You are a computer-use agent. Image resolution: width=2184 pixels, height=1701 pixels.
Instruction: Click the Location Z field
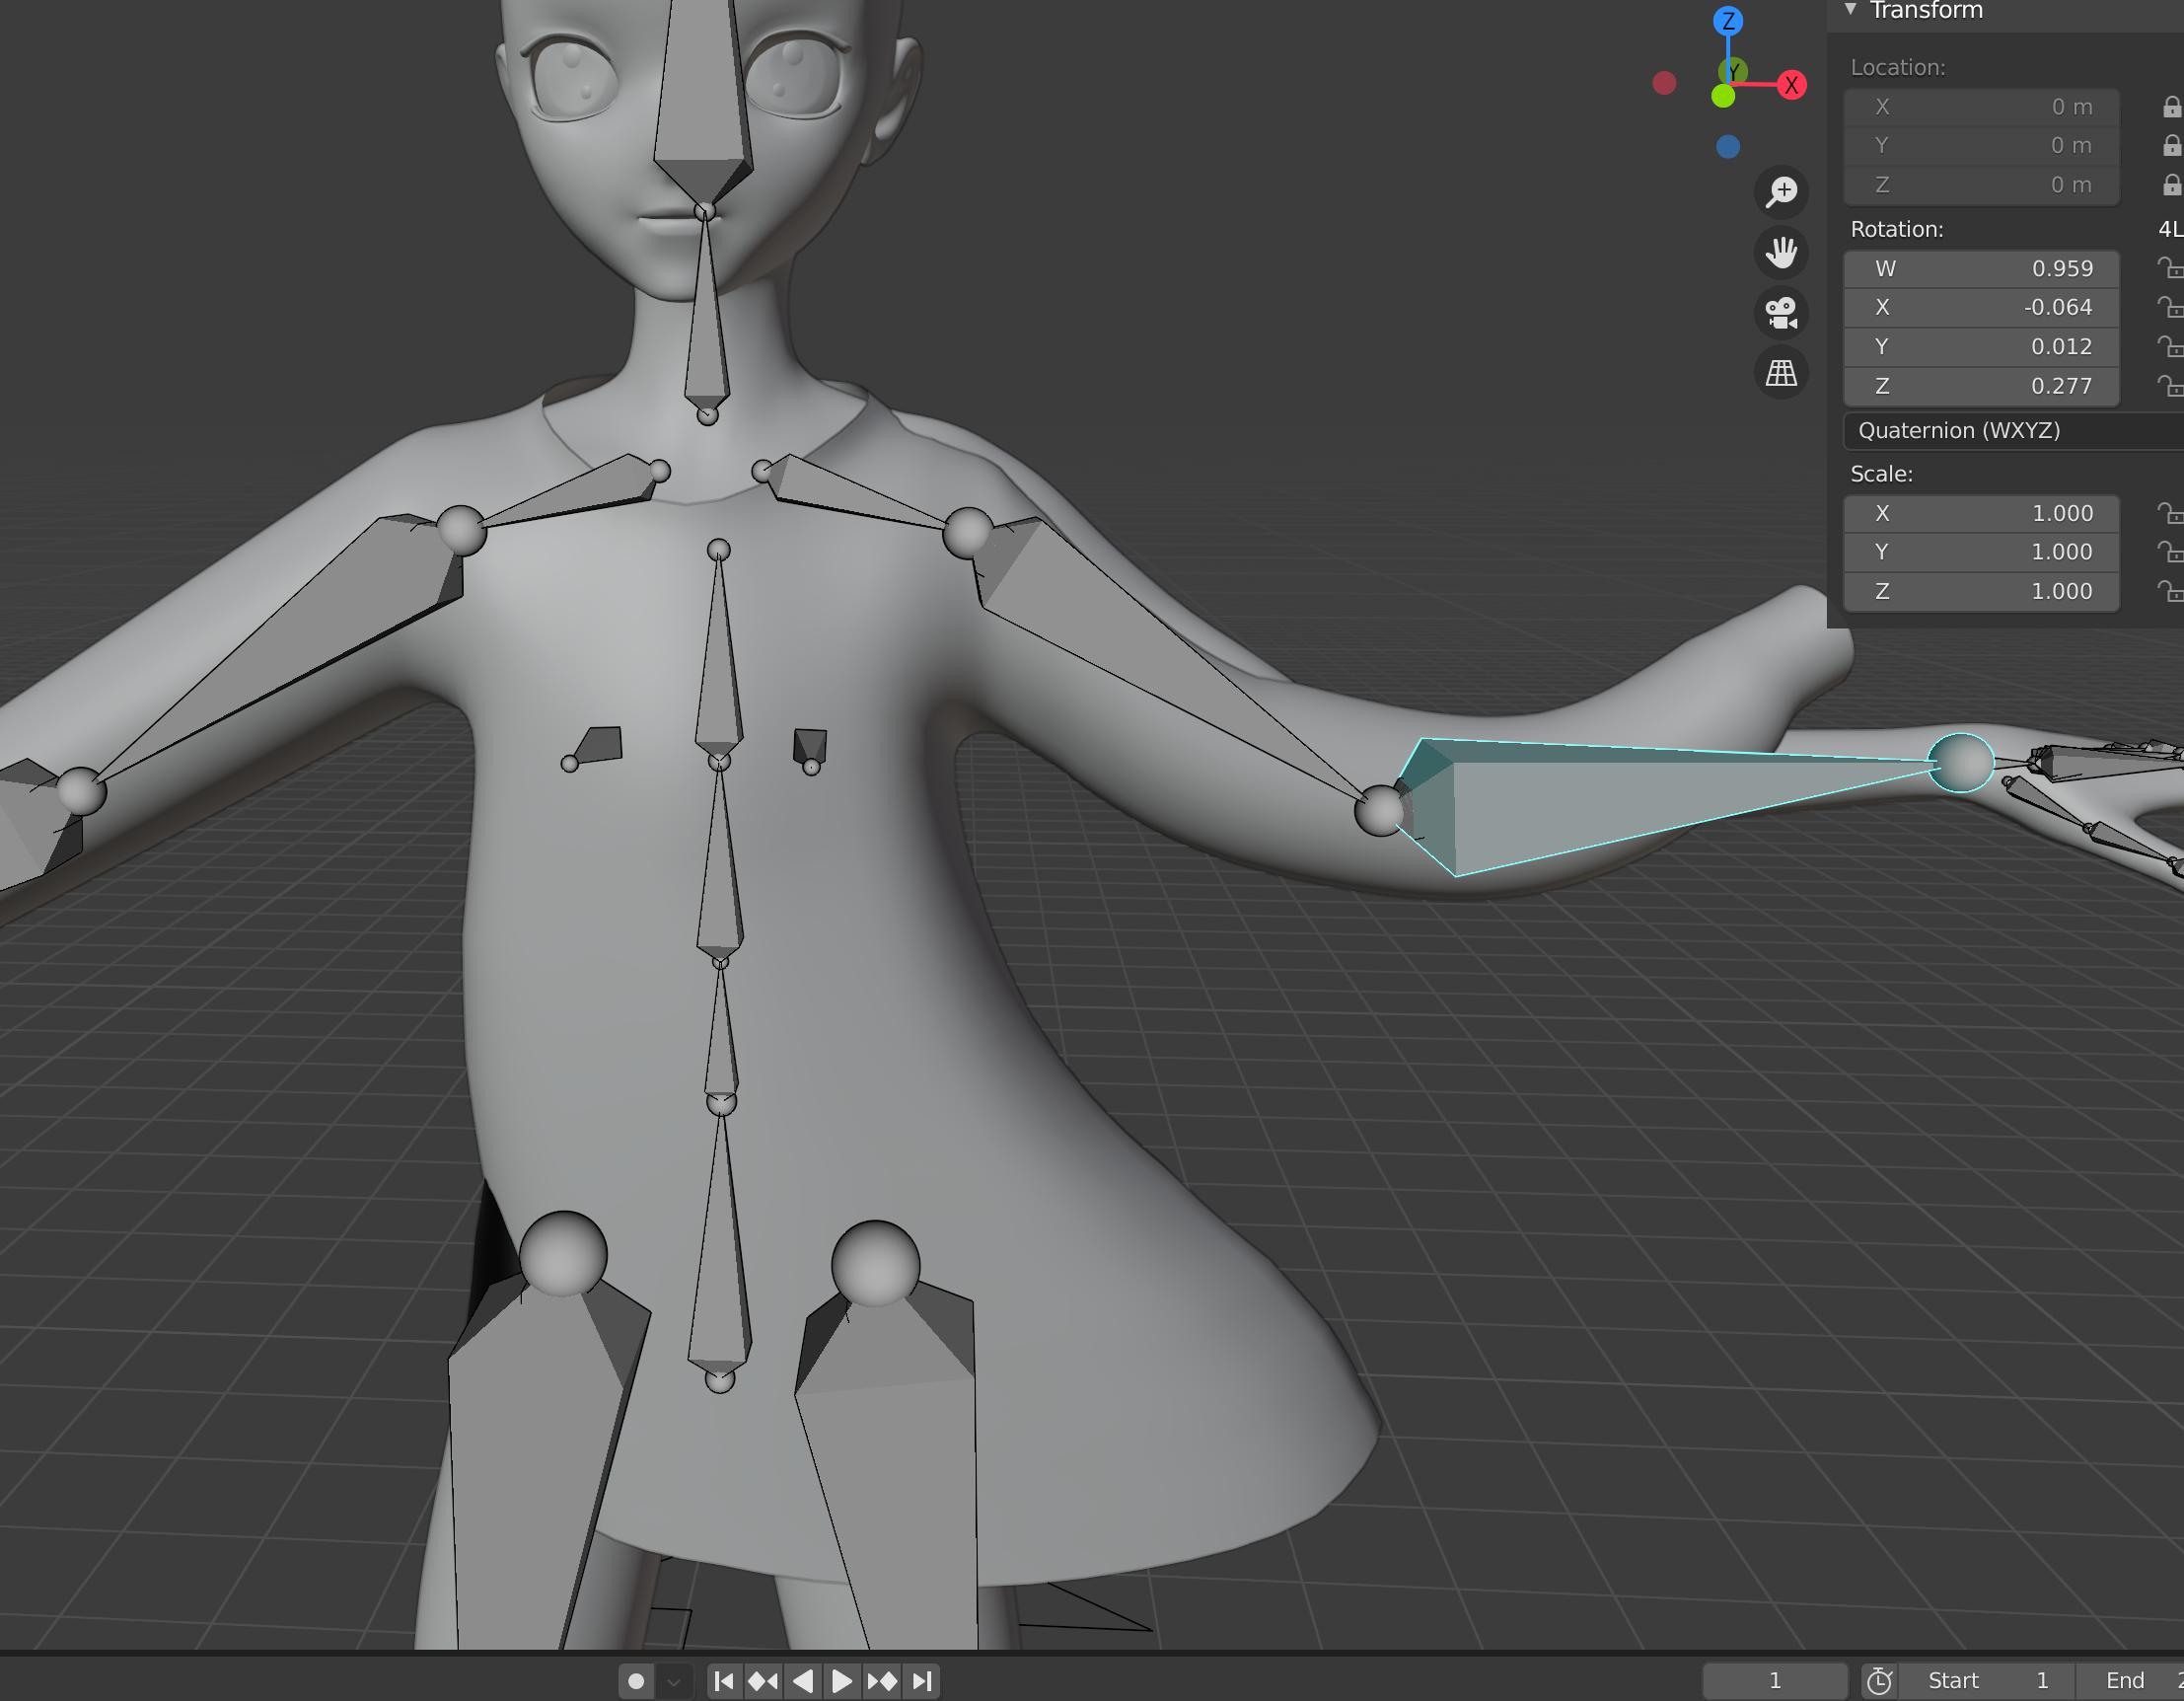pyautogui.click(x=1981, y=185)
